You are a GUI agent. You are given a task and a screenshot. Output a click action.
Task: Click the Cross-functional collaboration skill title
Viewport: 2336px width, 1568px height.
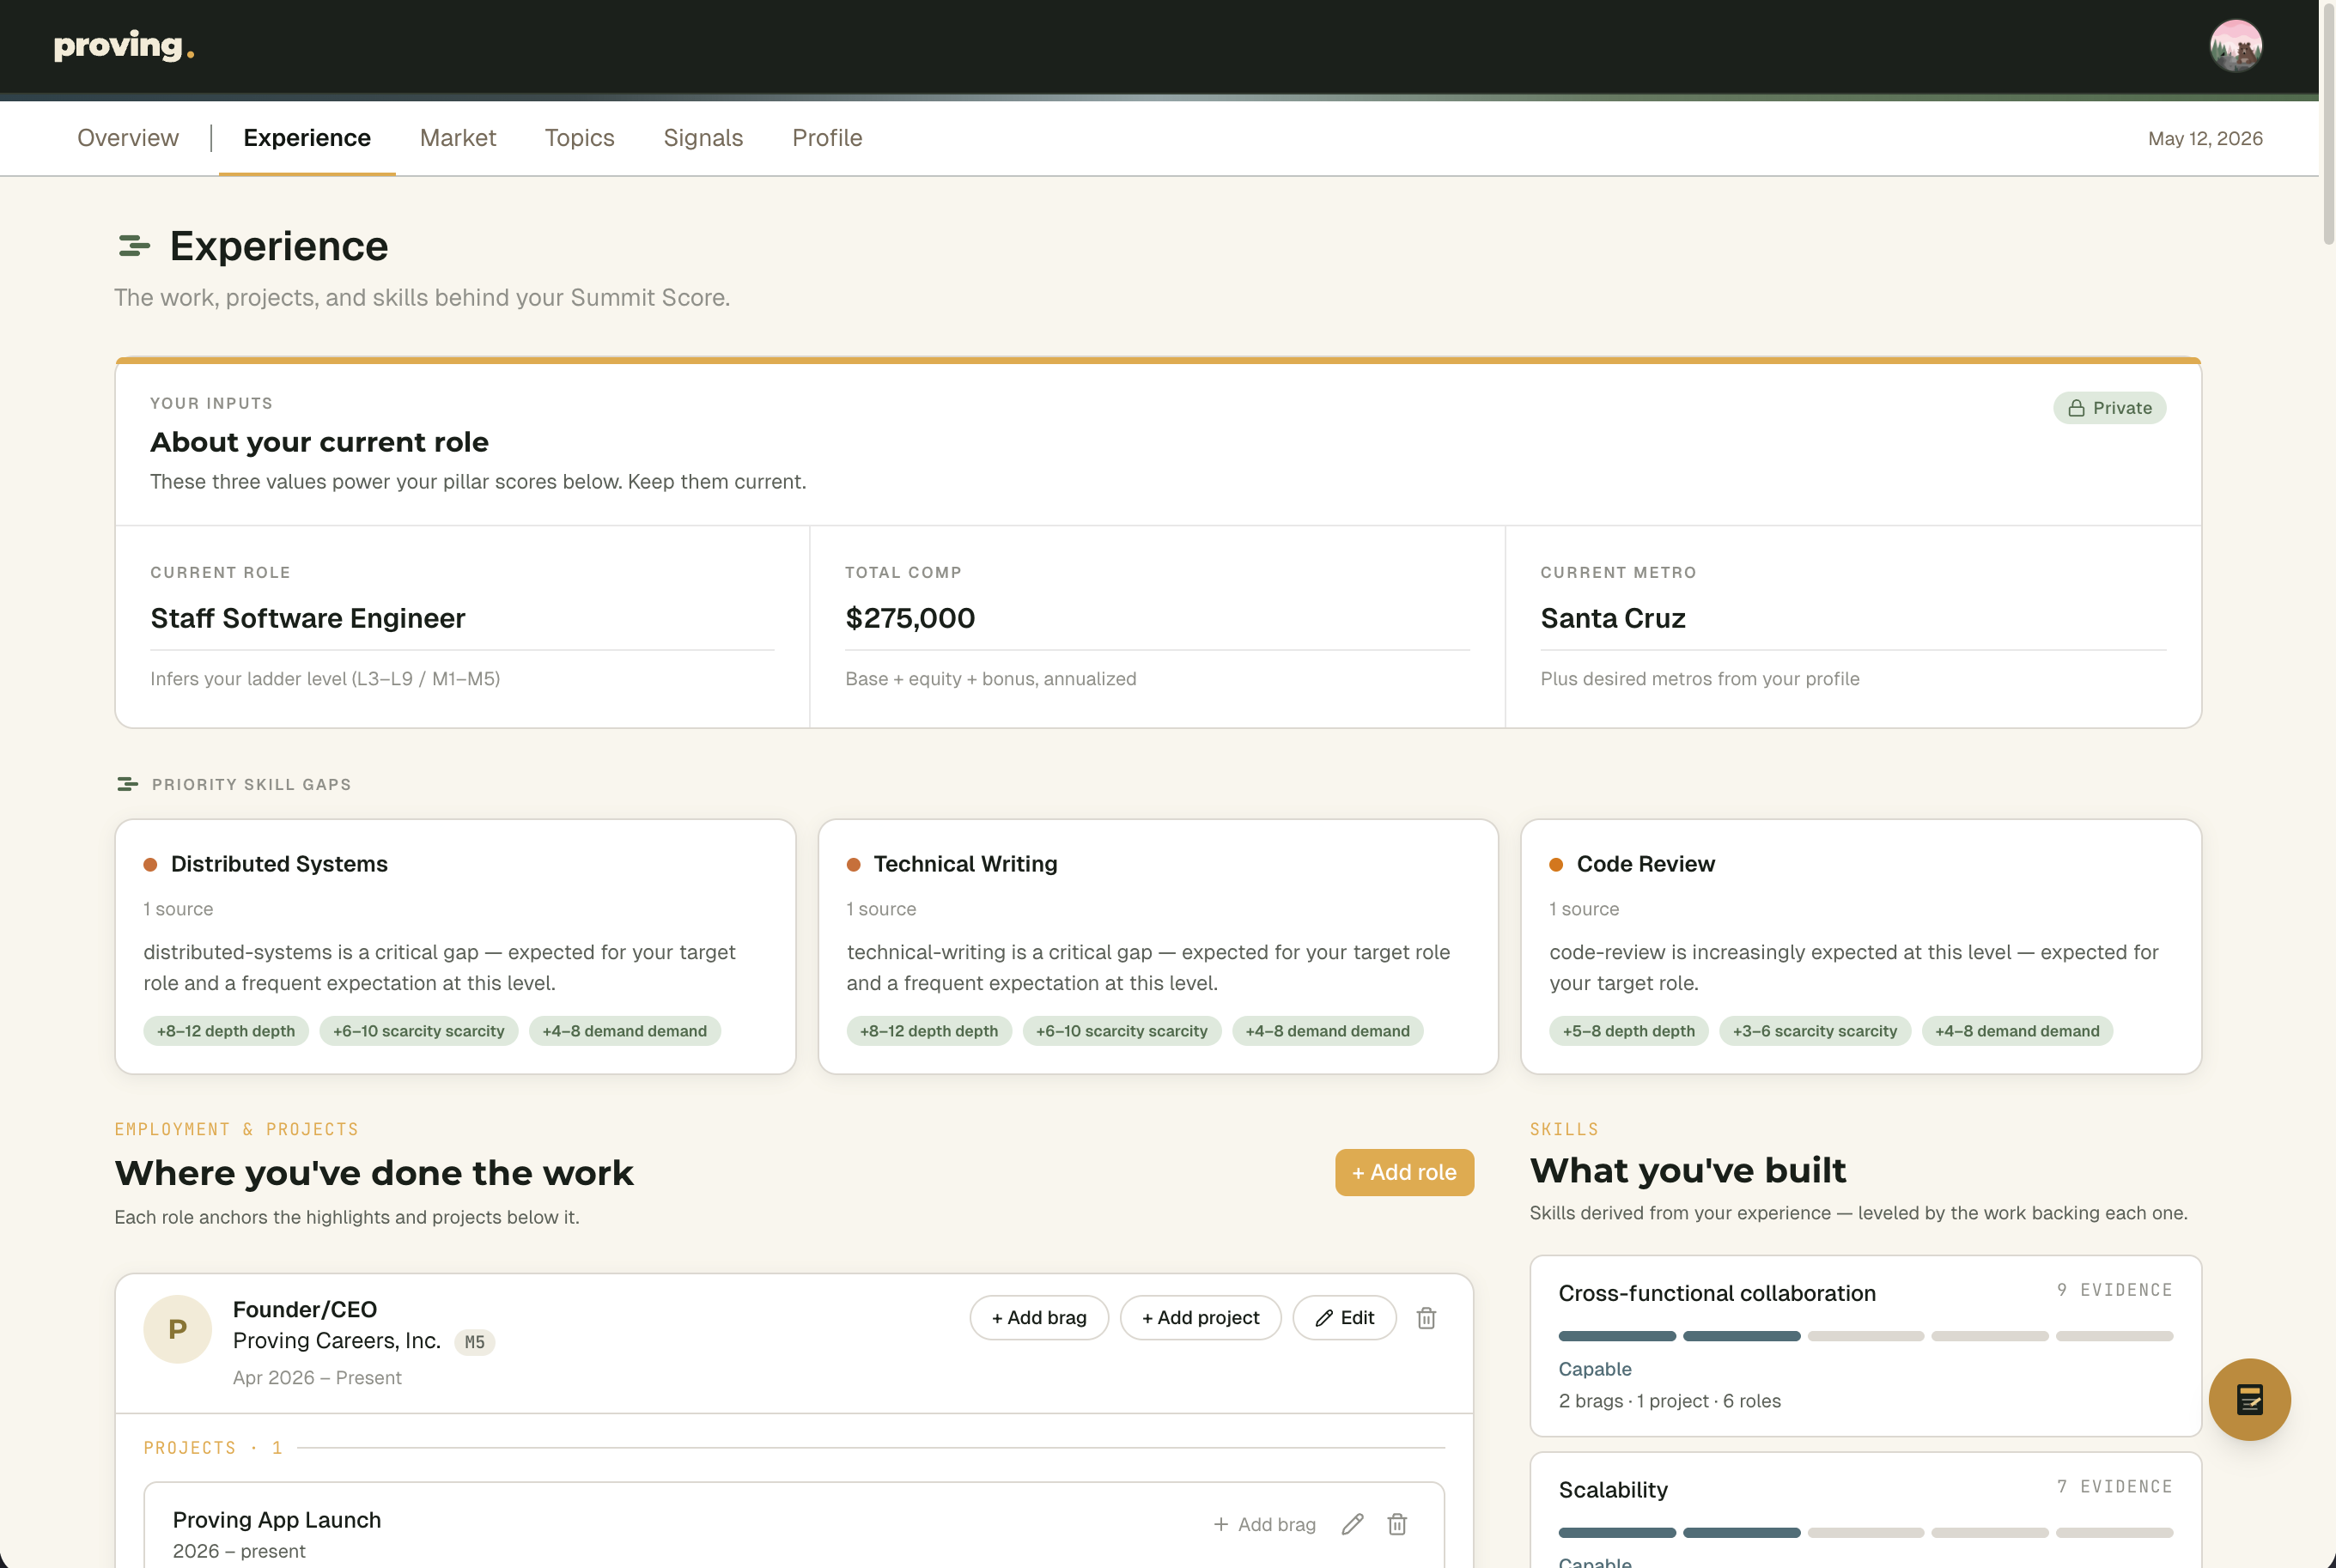pyautogui.click(x=1717, y=1293)
